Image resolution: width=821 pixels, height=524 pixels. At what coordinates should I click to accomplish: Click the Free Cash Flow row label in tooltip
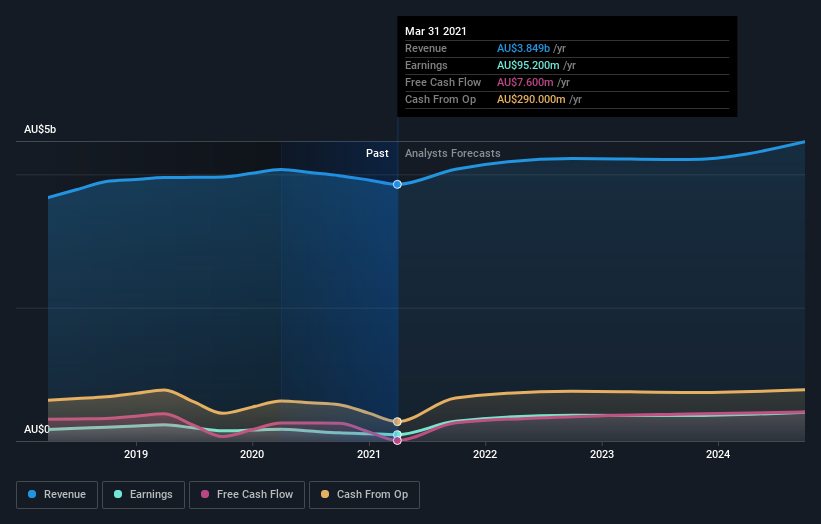tap(443, 82)
